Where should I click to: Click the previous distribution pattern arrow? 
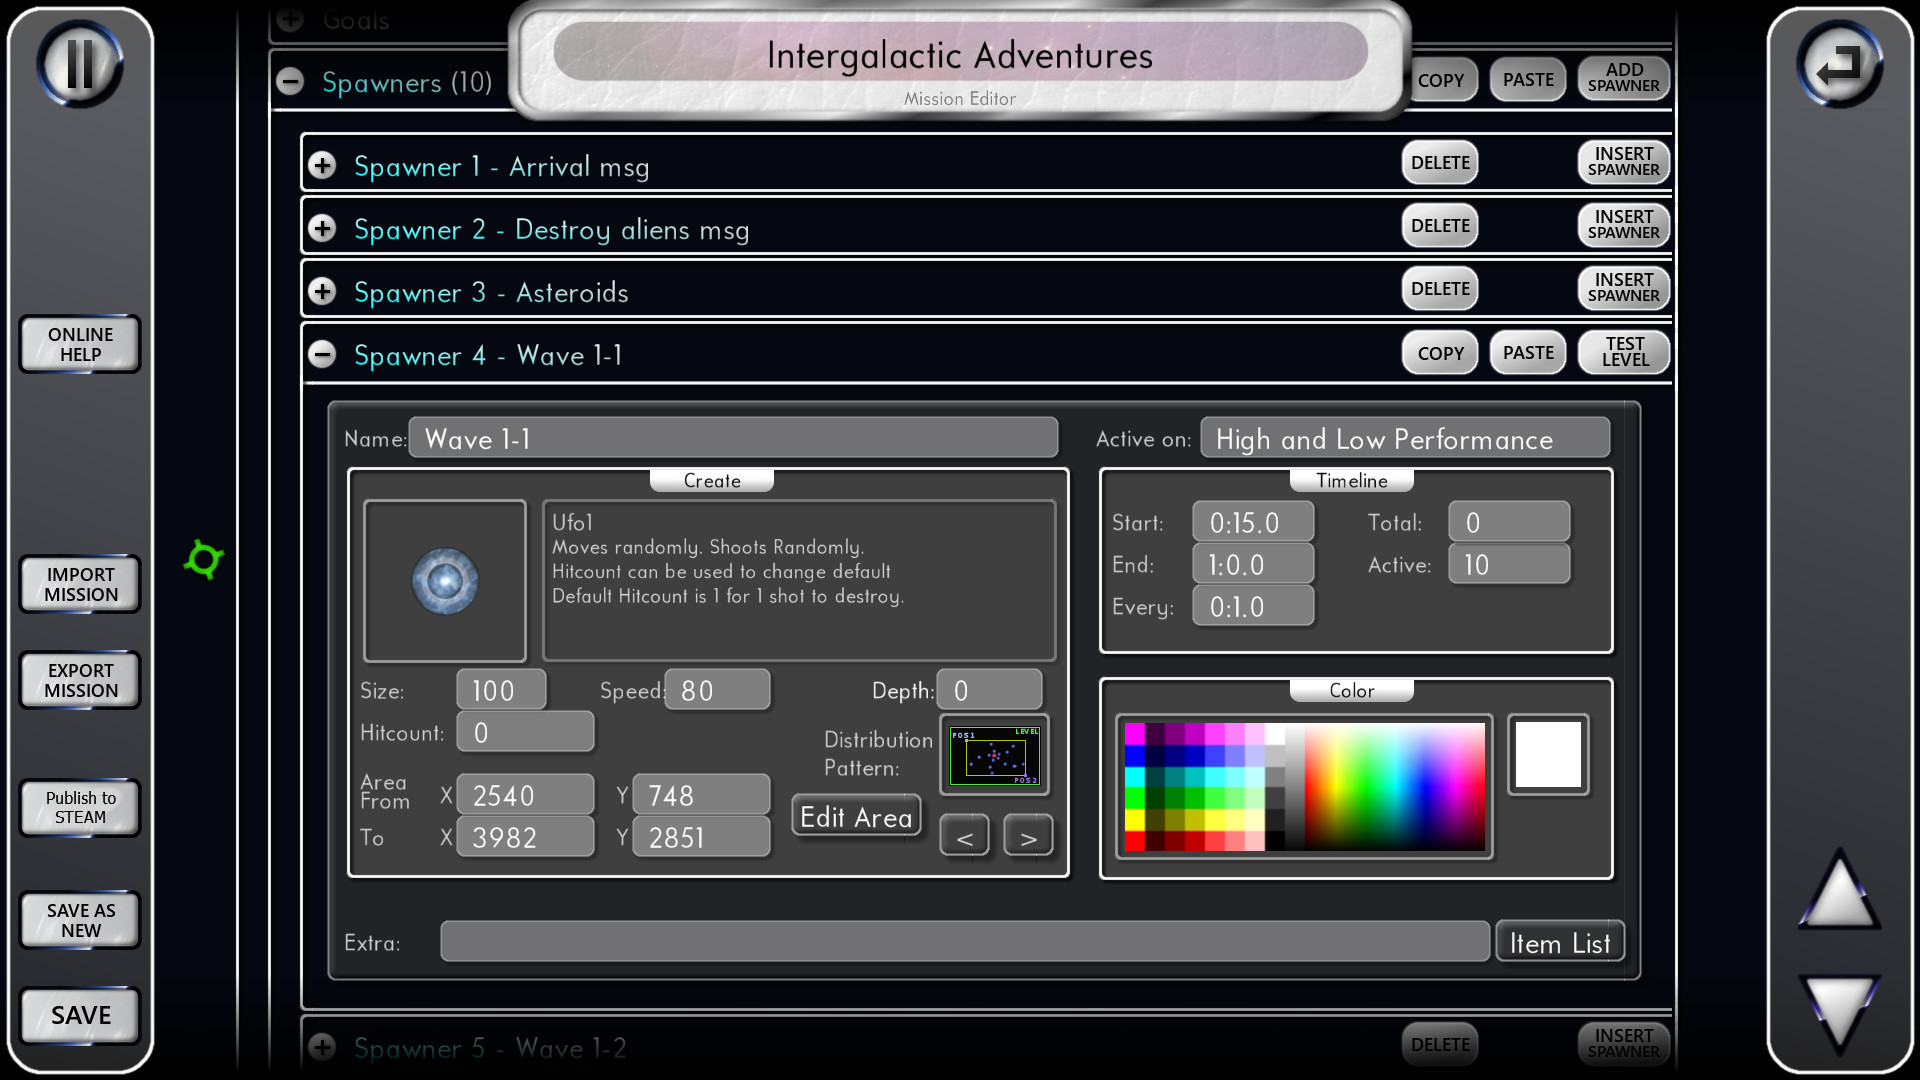[963, 834]
